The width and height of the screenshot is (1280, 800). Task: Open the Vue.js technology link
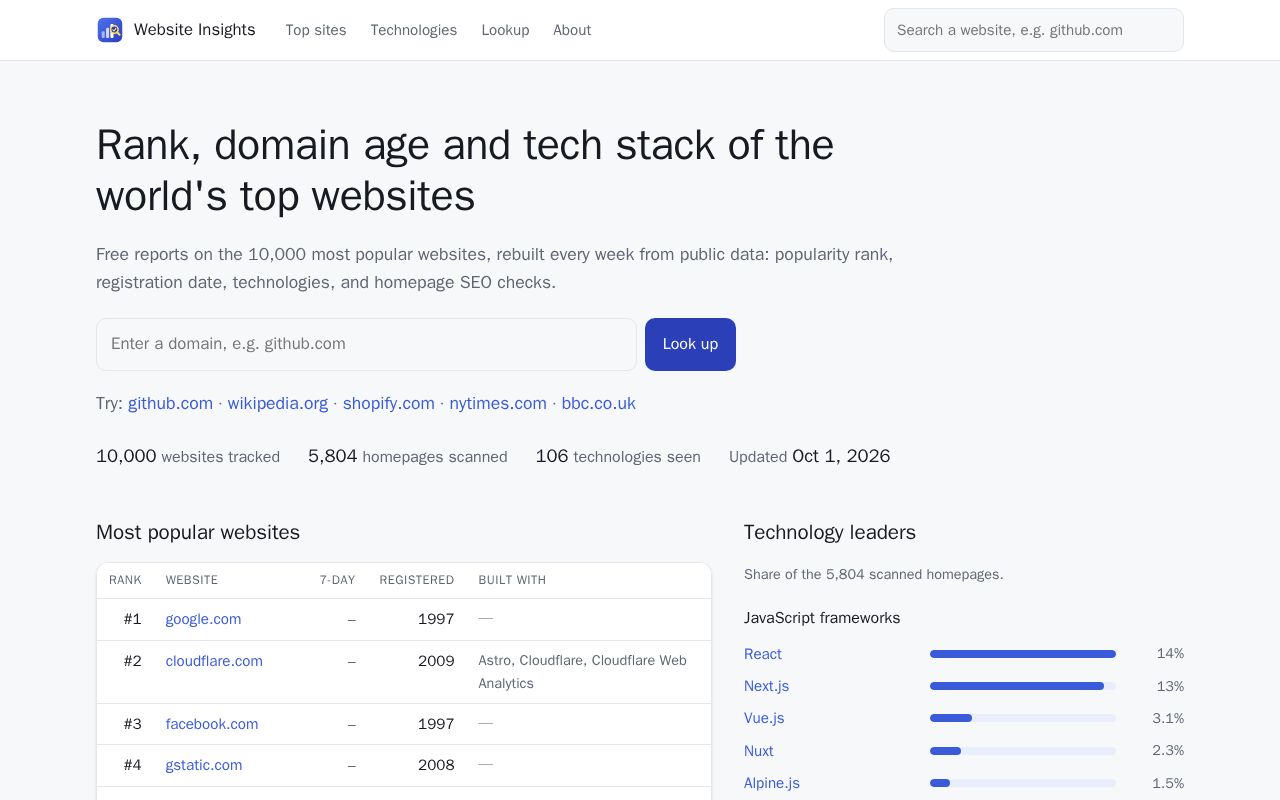[764, 718]
